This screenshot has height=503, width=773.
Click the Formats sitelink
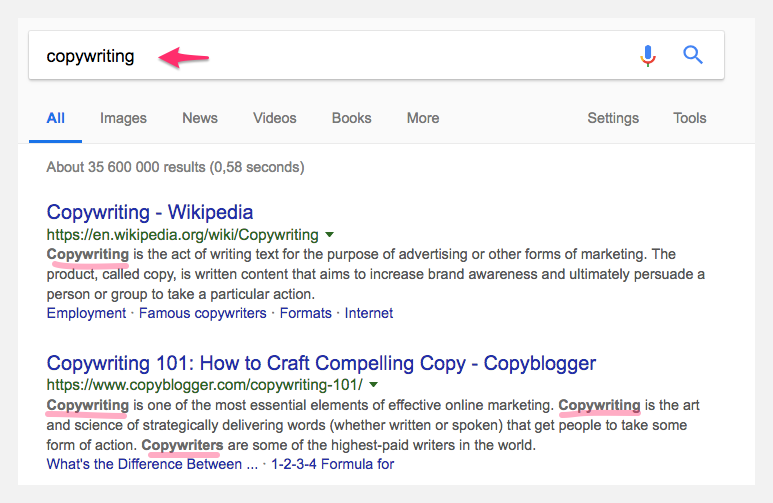[x=305, y=313]
